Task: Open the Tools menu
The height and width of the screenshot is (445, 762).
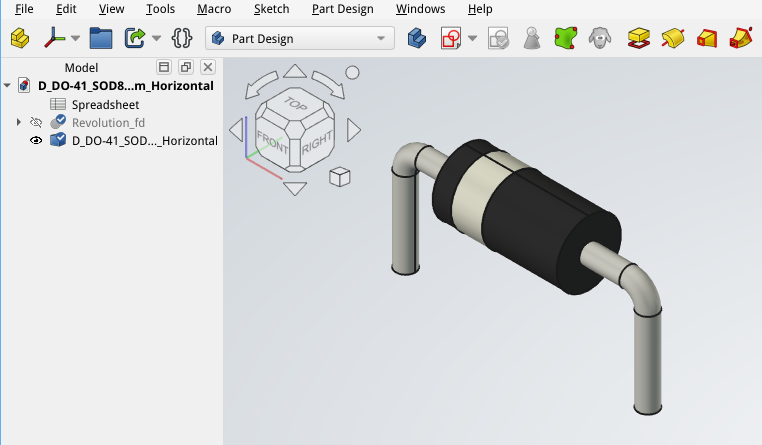Action: [x=160, y=9]
